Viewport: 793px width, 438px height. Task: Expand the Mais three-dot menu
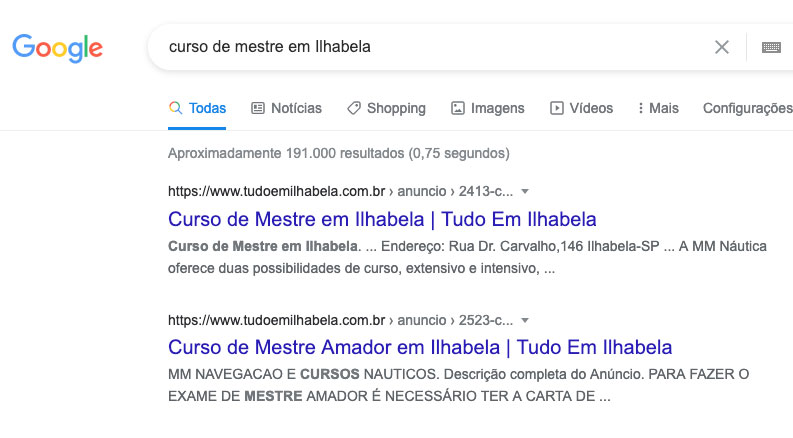657,108
